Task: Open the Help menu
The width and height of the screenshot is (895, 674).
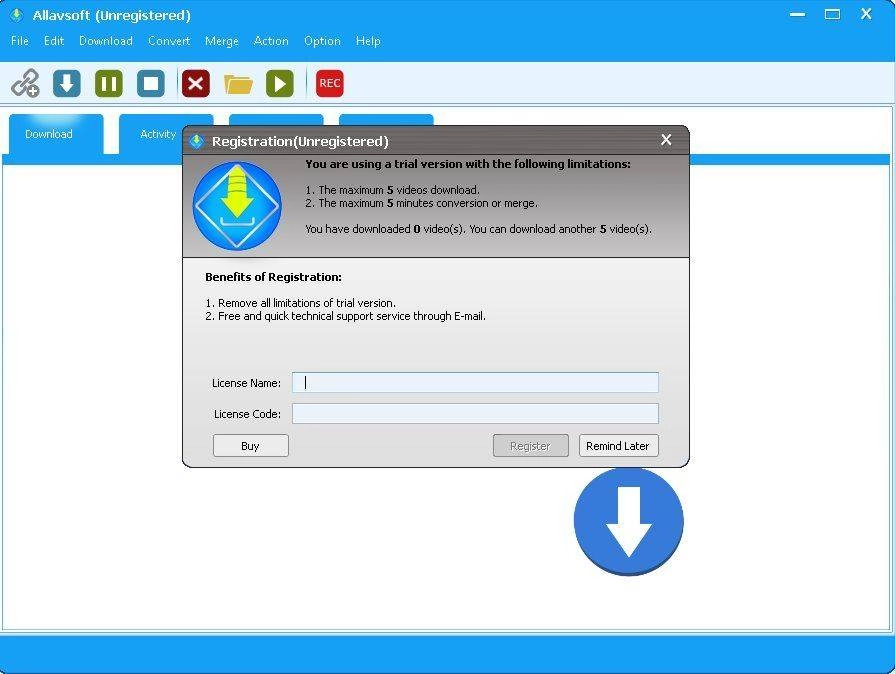Action: [x=368, y=41]
